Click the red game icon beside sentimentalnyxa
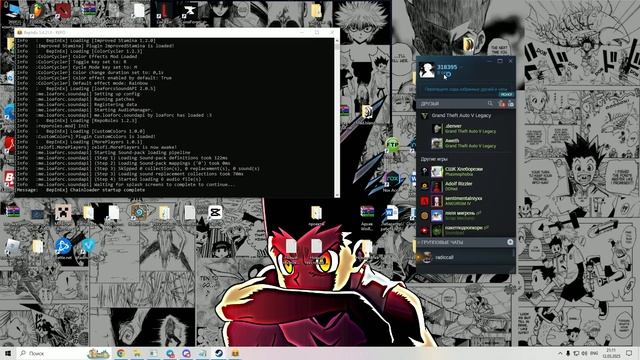The height and width of the screenshot is (360, 640). click(x=424, y=201)
